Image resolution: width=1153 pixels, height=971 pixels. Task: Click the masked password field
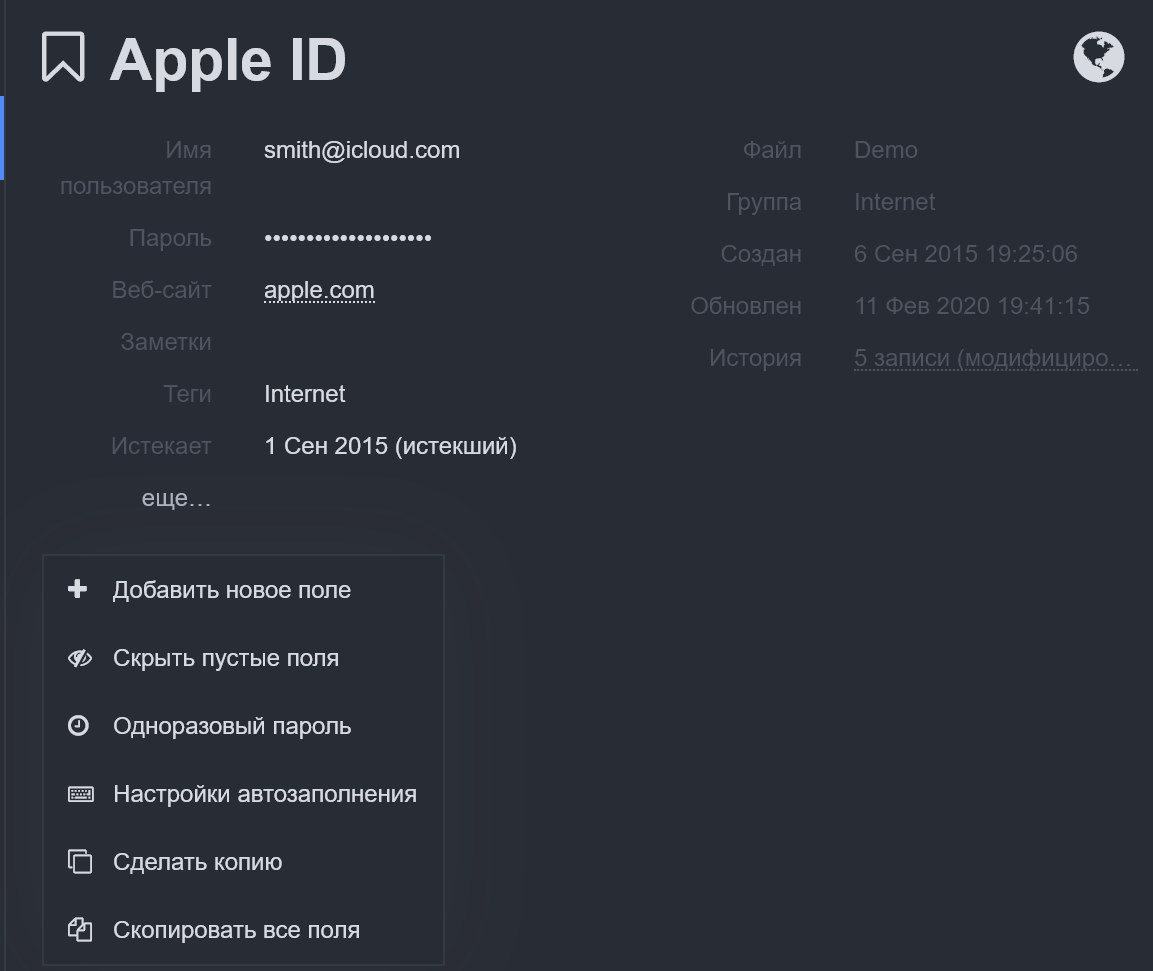(348, 238)
